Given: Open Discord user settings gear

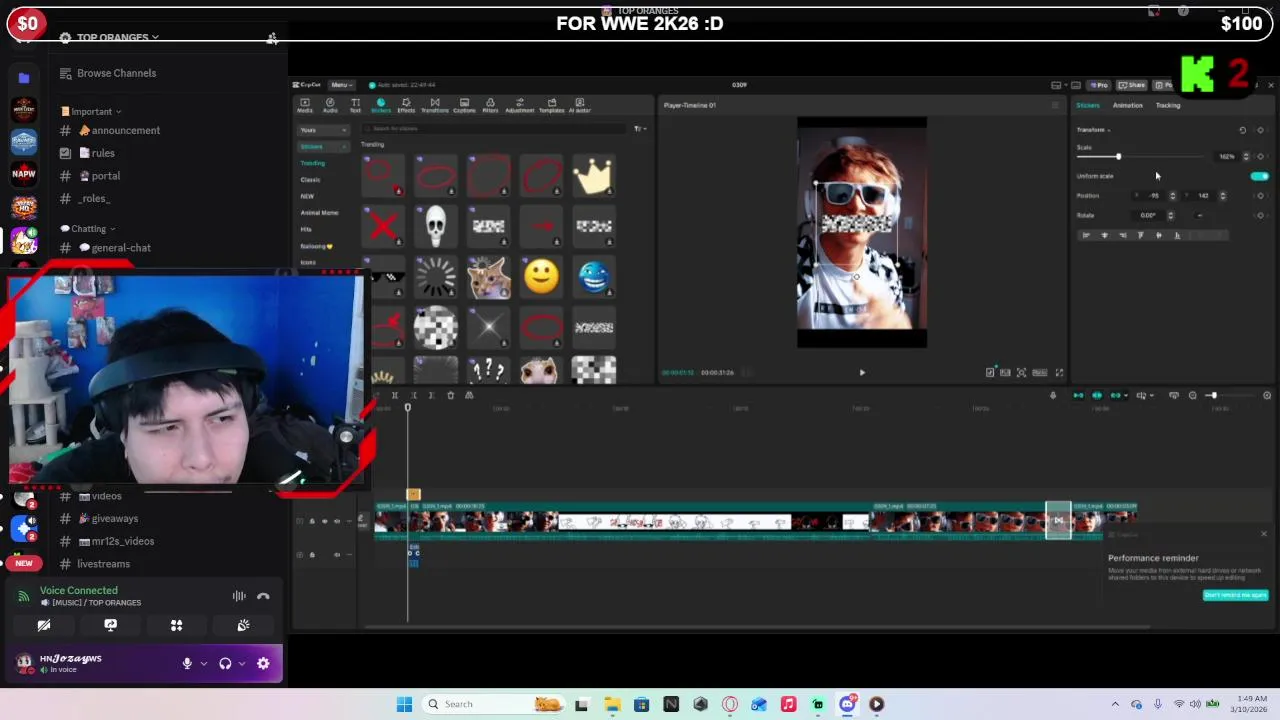Looking at the screenshot, I should pyautogui.click(x=263, y=663).
